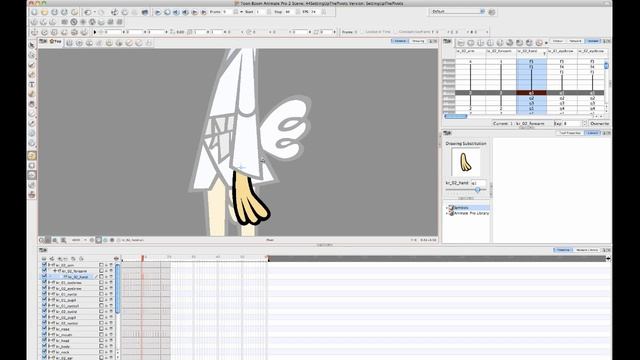Uncheck the kr_02_arm layer checkbox
The height and width of the screenshot is (360, 640).
[x=44, y=264]
